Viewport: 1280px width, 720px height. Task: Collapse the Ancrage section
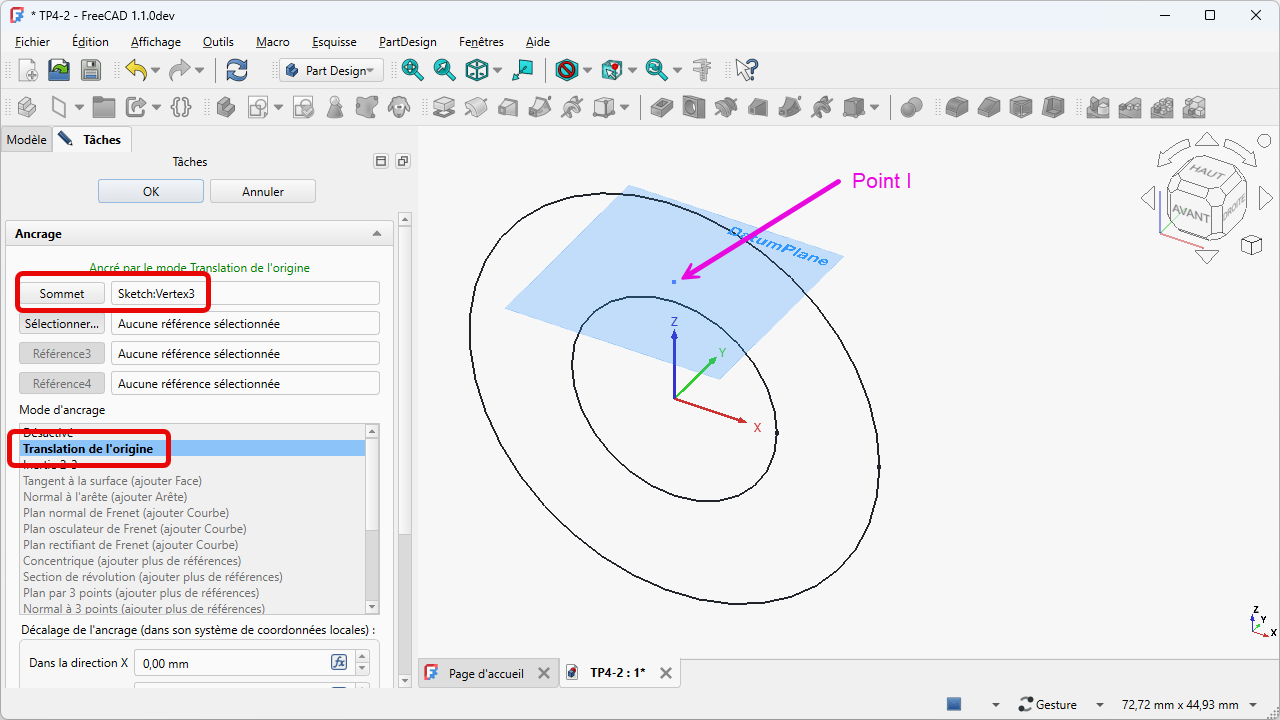[377, 234]
